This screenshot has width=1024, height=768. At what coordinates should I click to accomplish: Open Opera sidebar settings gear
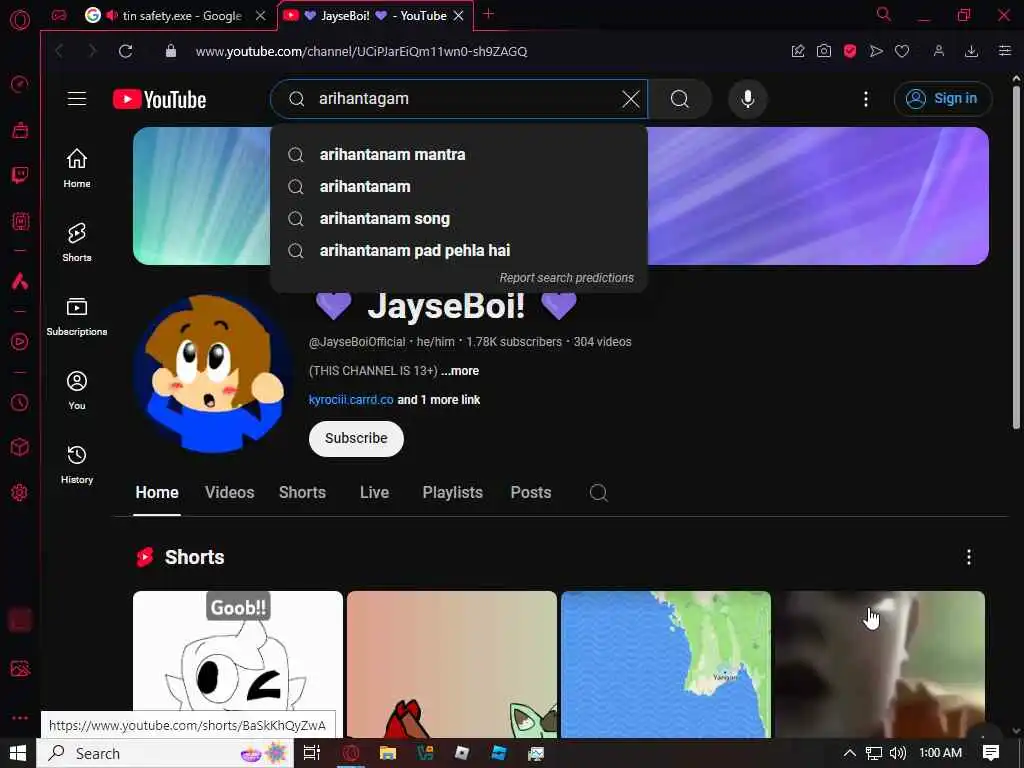[20, 492]
